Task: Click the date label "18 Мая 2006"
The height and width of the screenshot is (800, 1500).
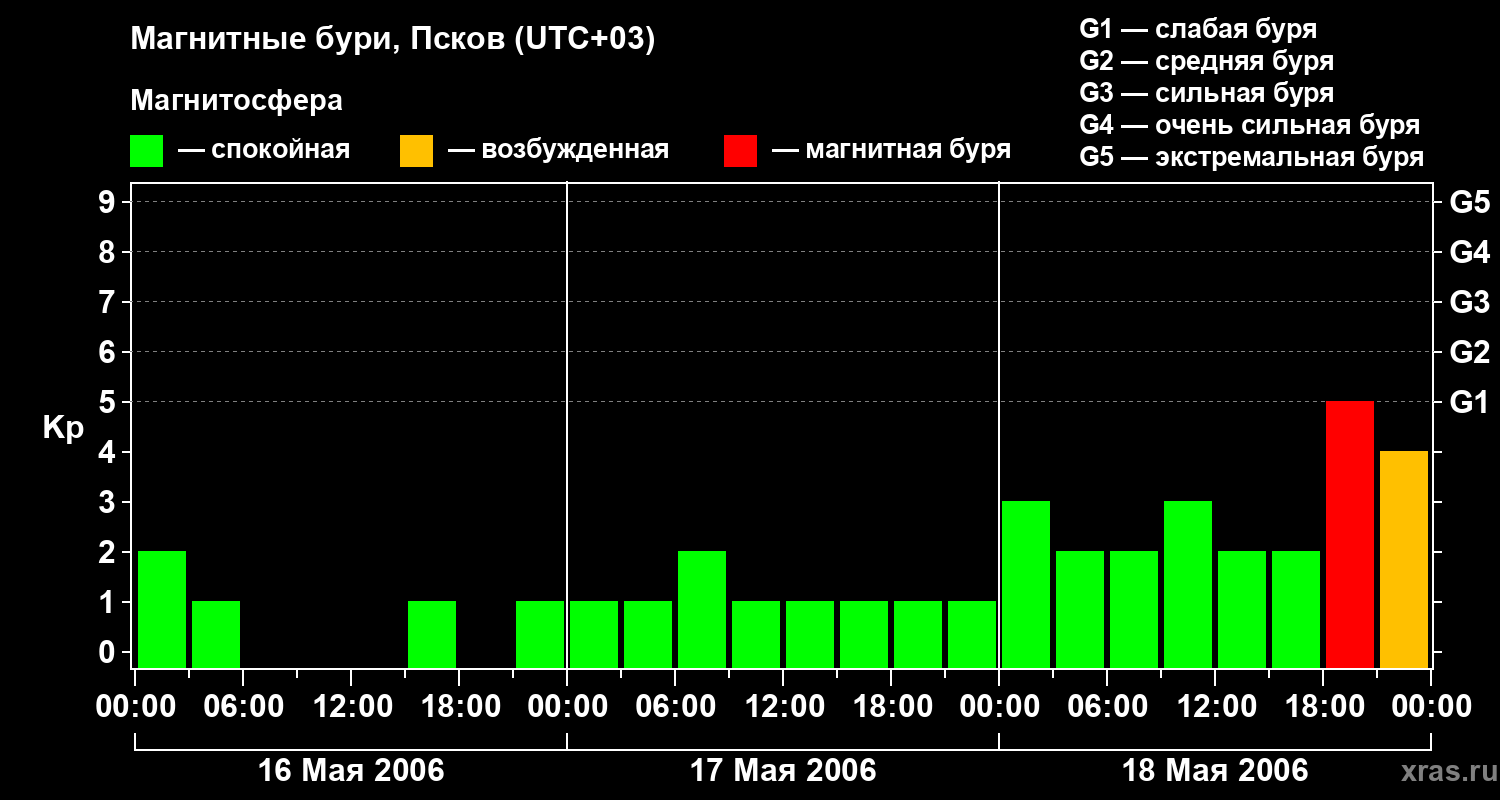Action: tap(1215, 770)
